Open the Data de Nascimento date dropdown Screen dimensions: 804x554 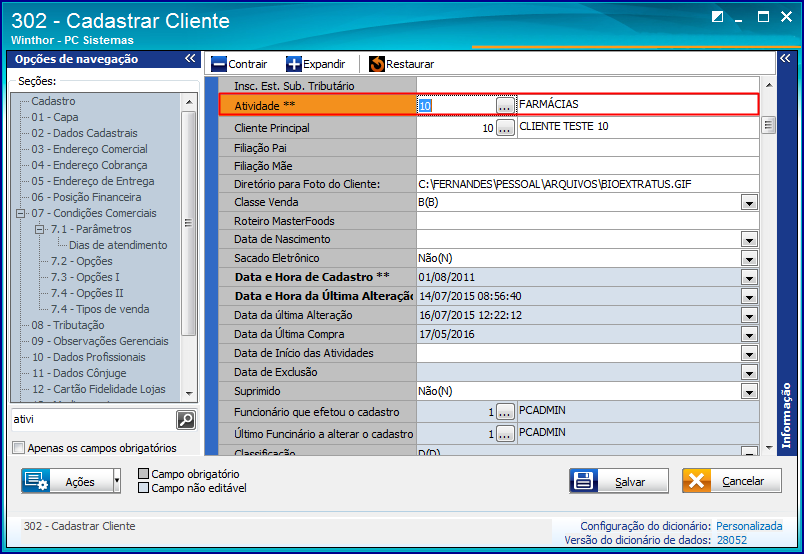point(749,240)
